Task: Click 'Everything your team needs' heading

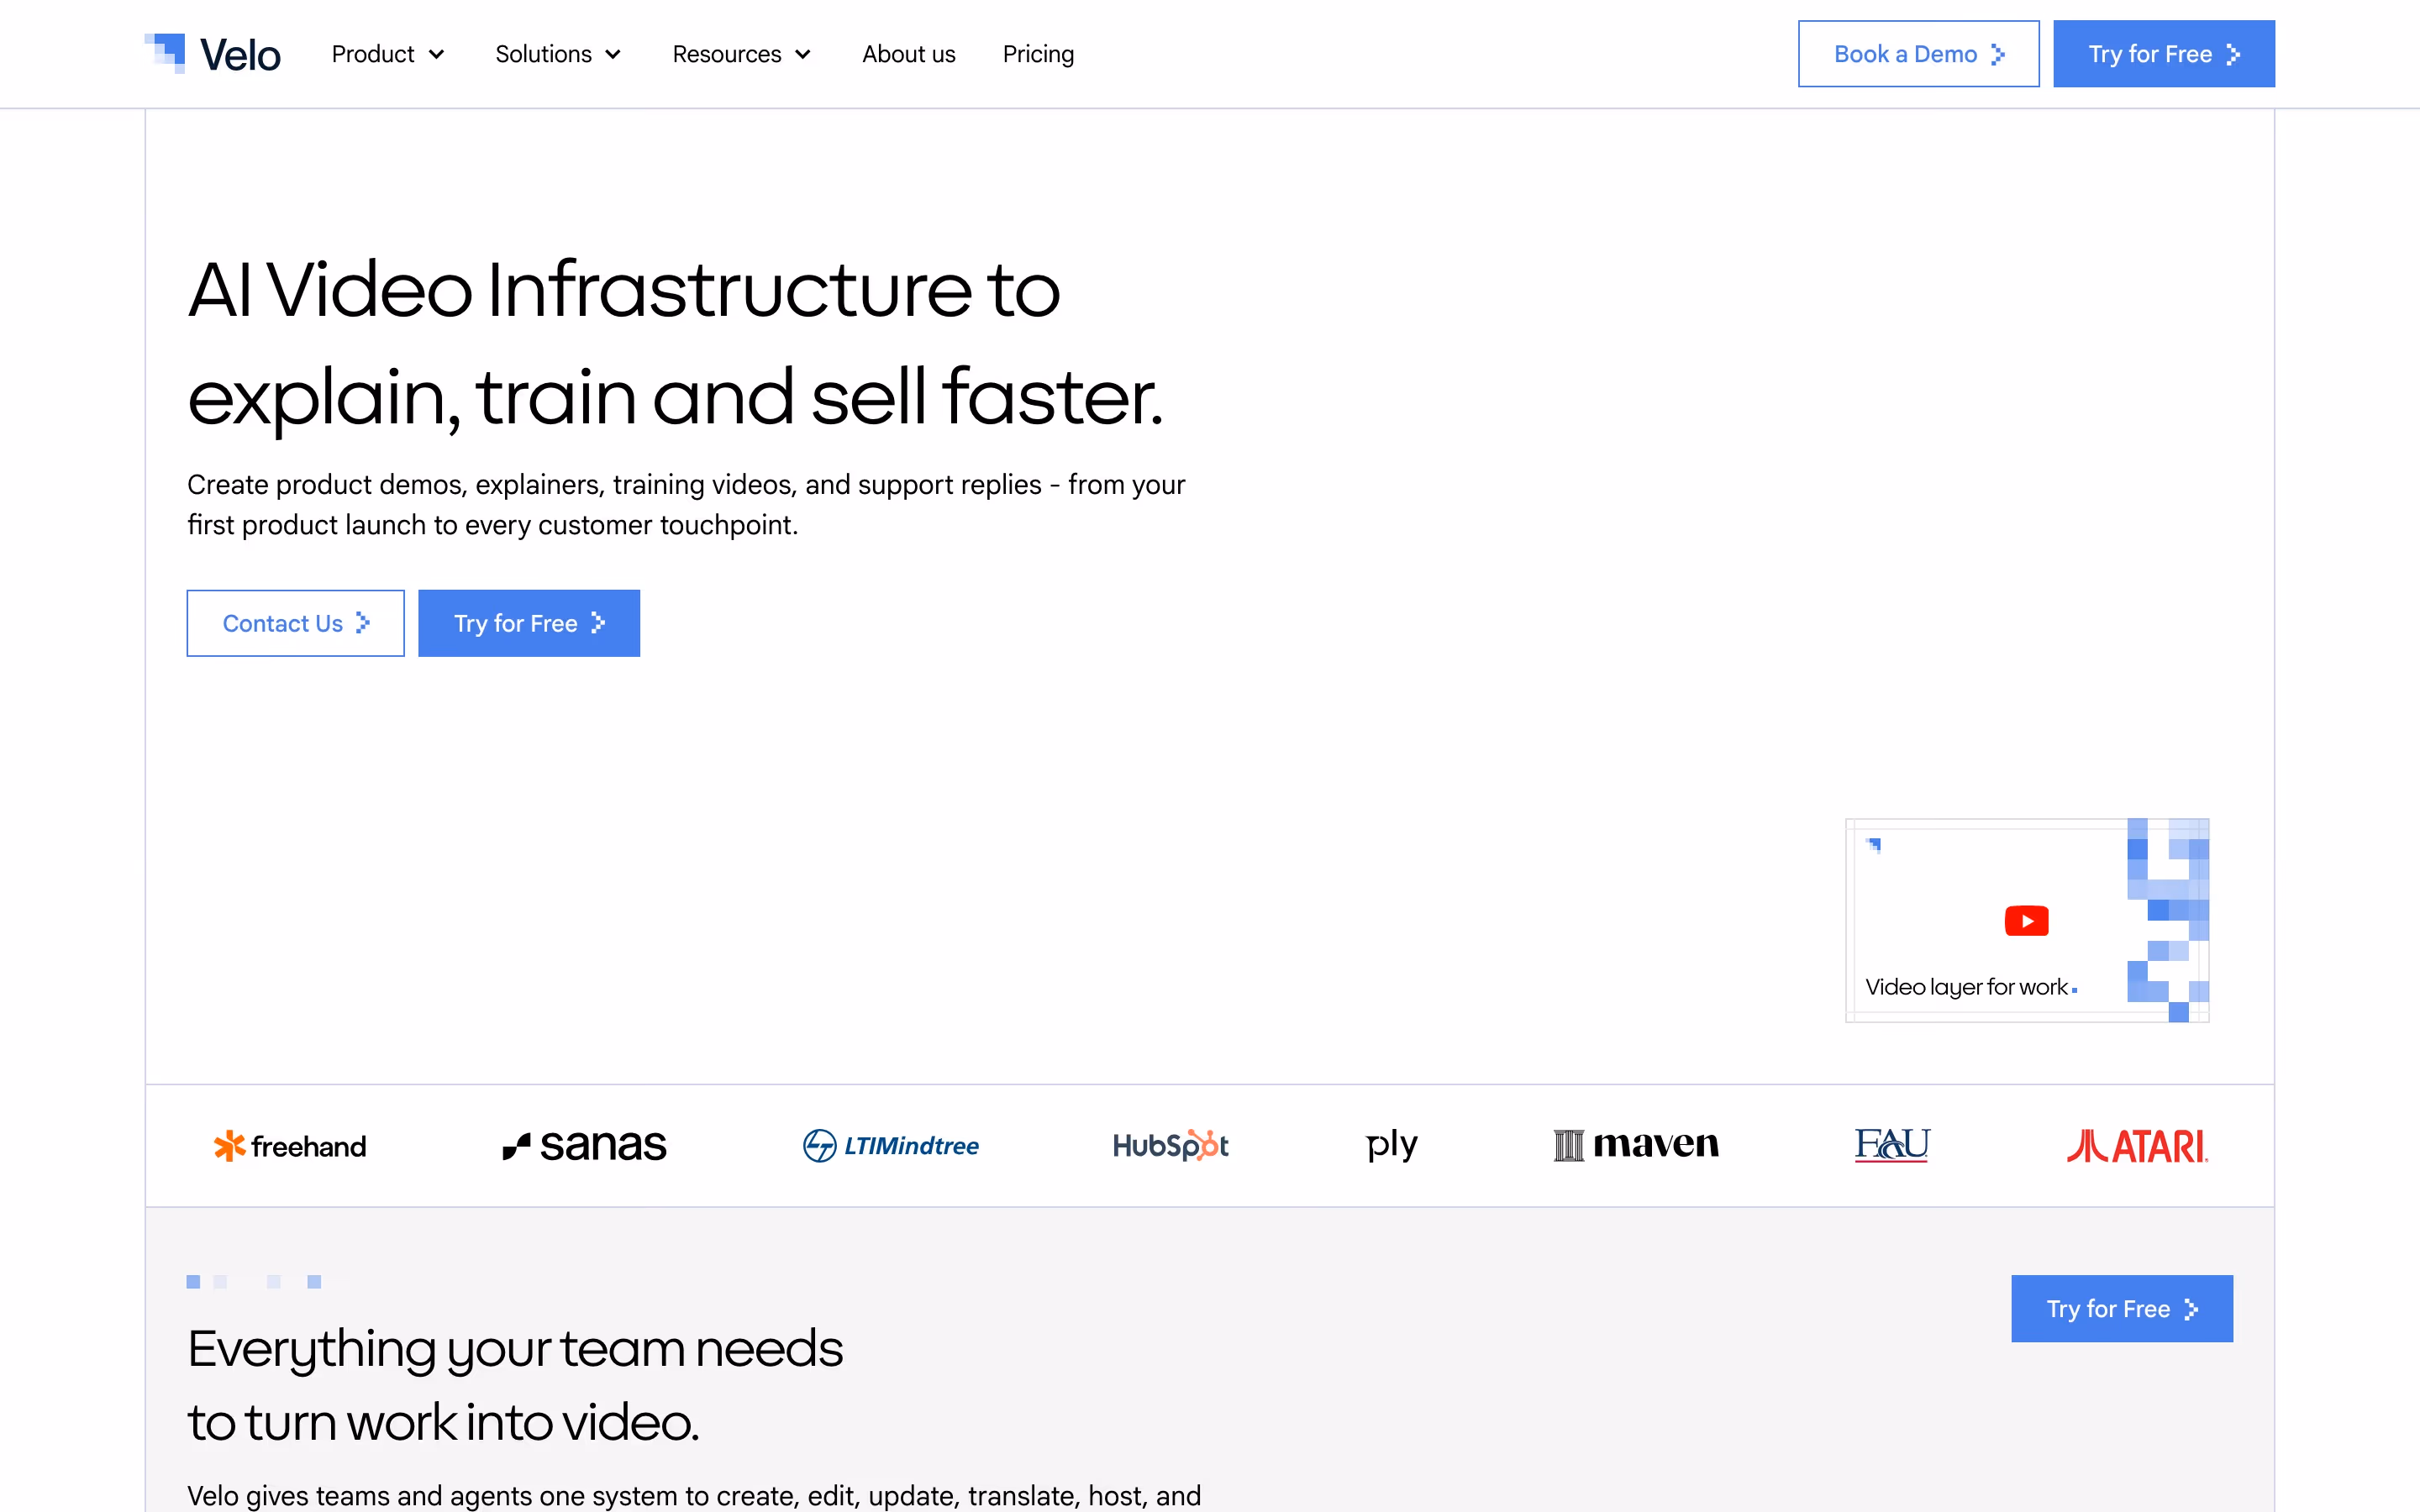Action: point(515,1385)
